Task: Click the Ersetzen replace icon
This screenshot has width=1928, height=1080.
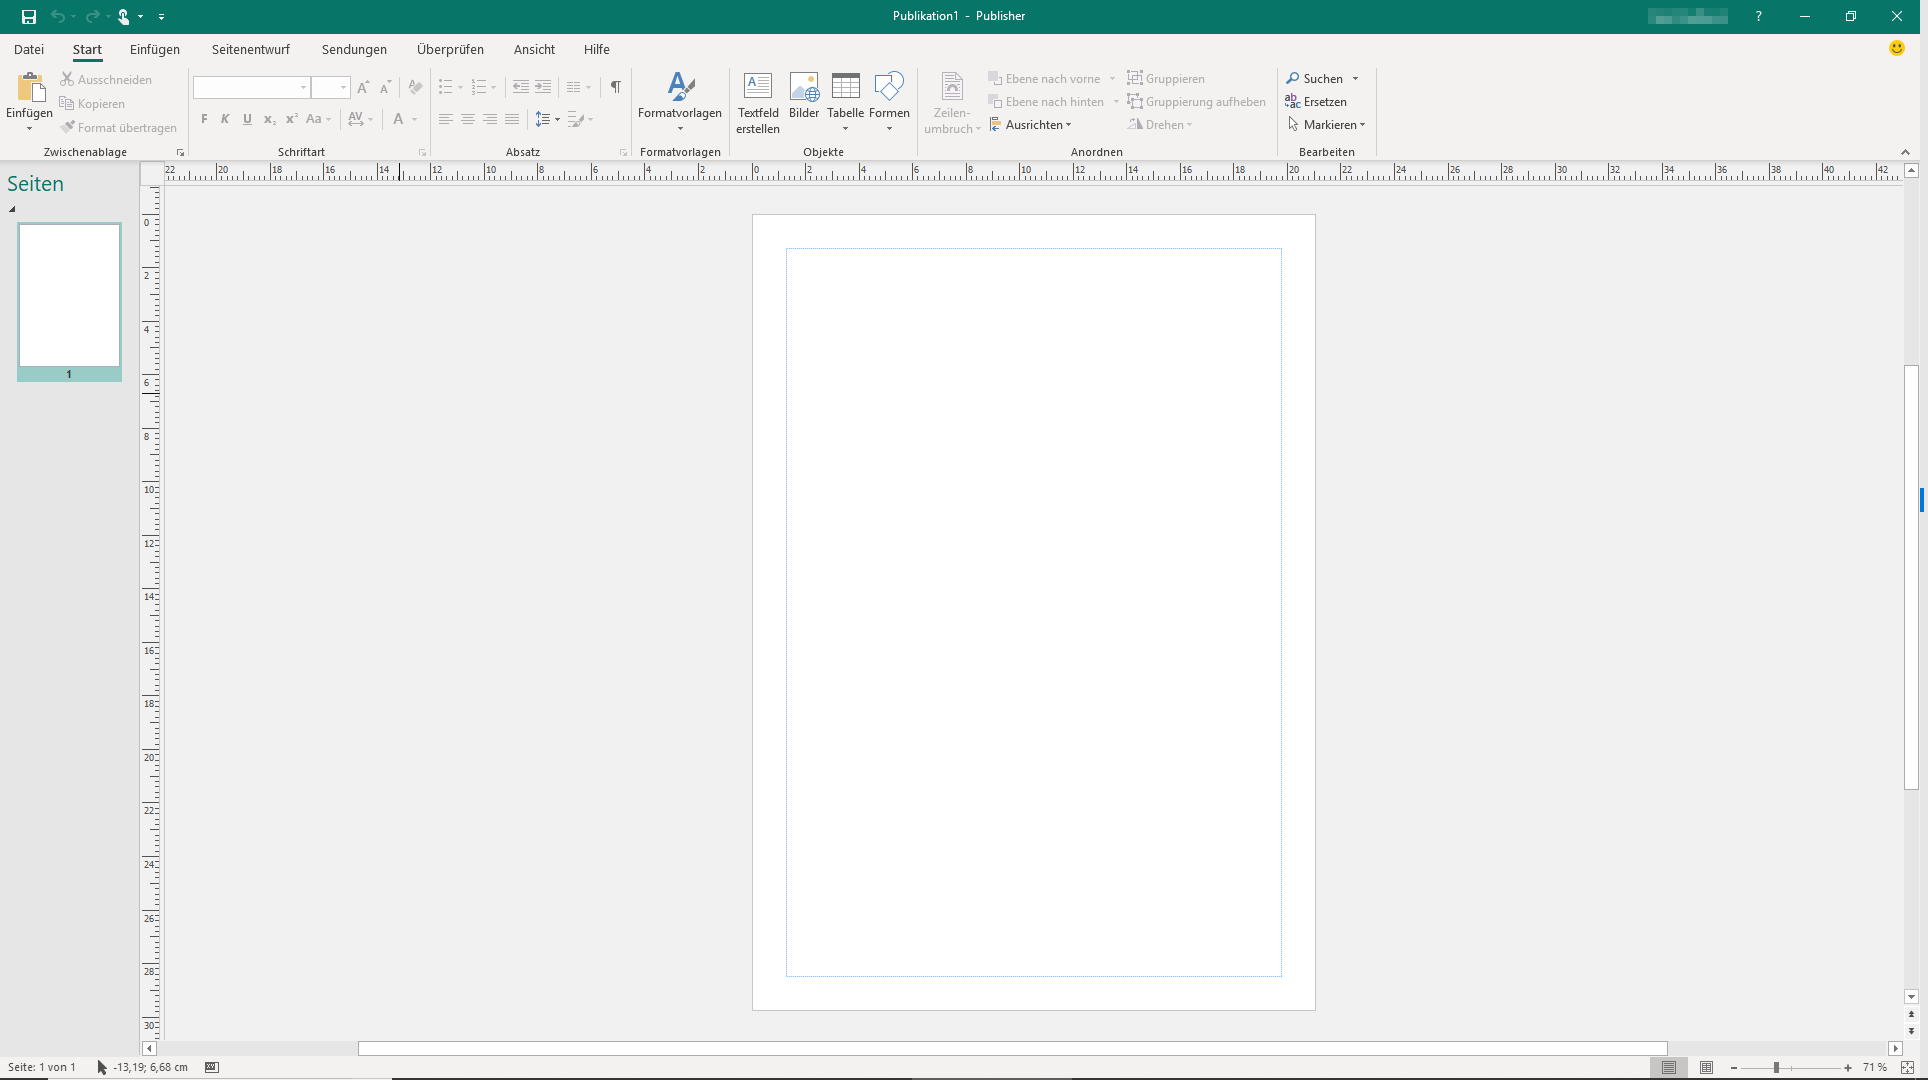Action: tap(1316, 101)
